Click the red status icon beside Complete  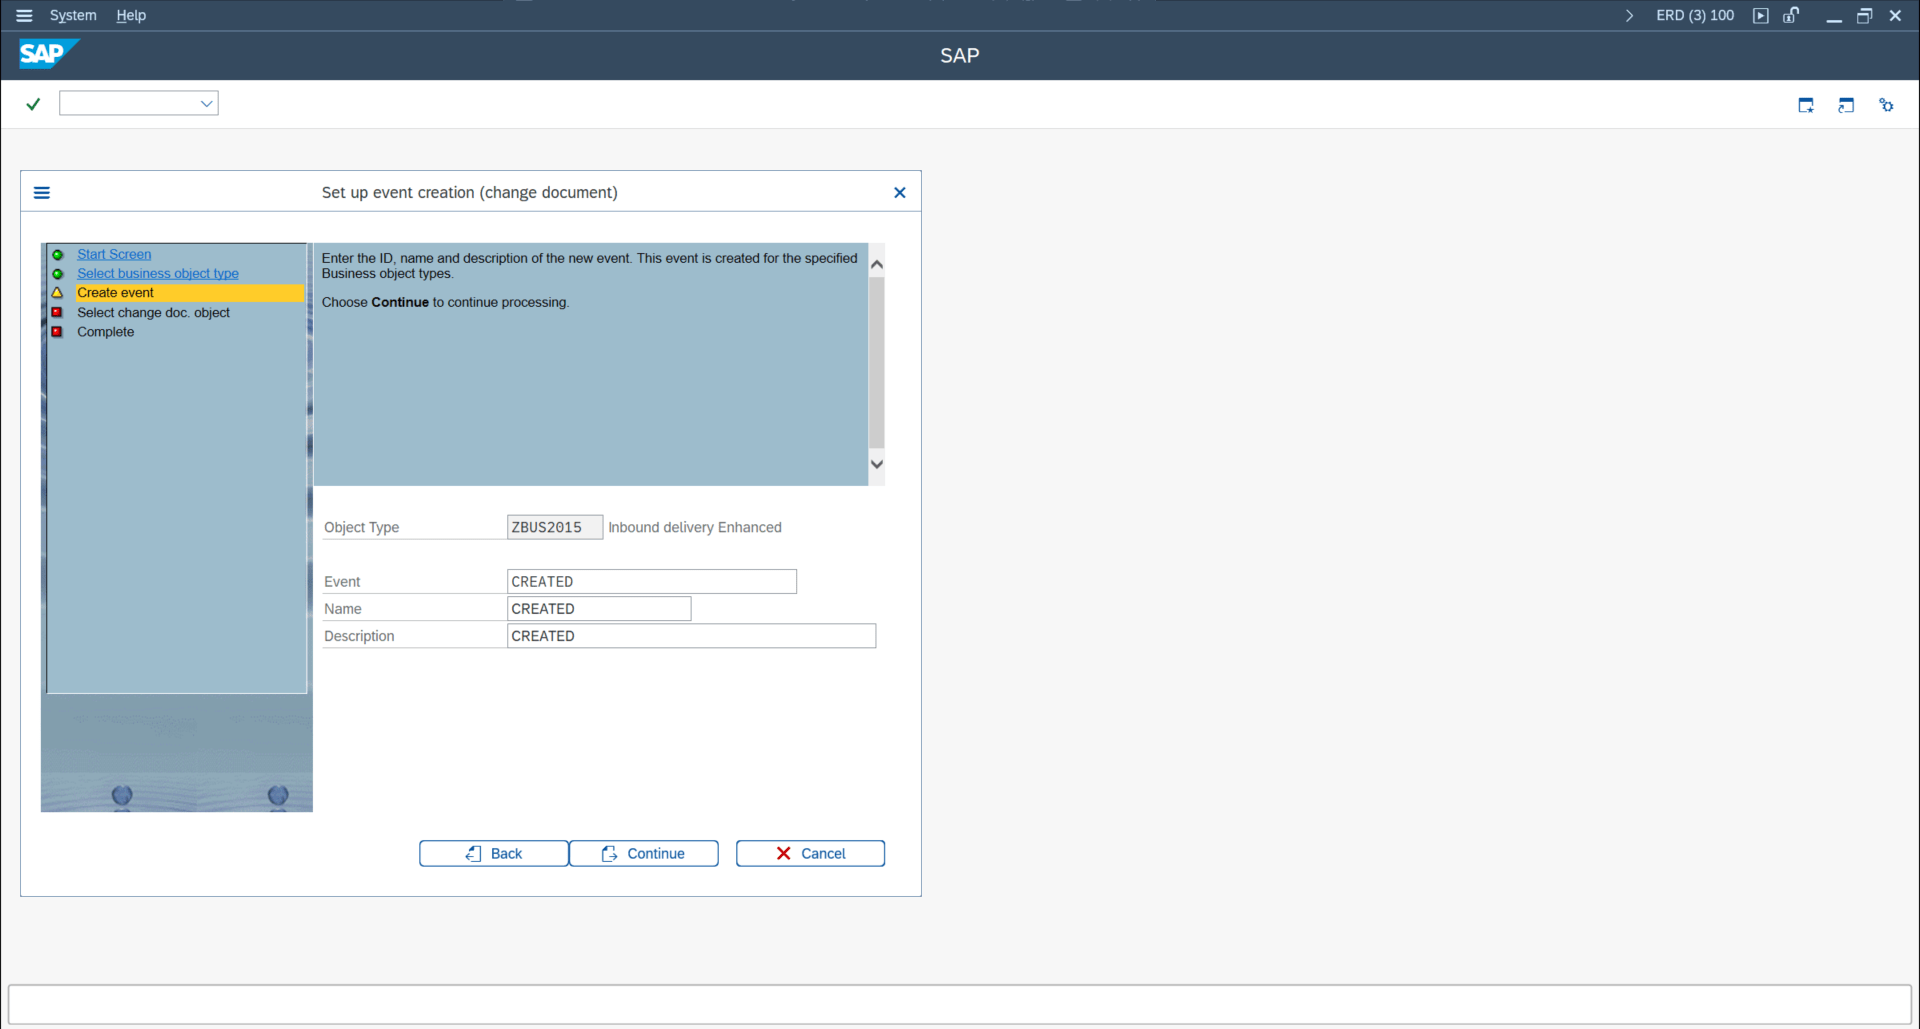(58, 332)
